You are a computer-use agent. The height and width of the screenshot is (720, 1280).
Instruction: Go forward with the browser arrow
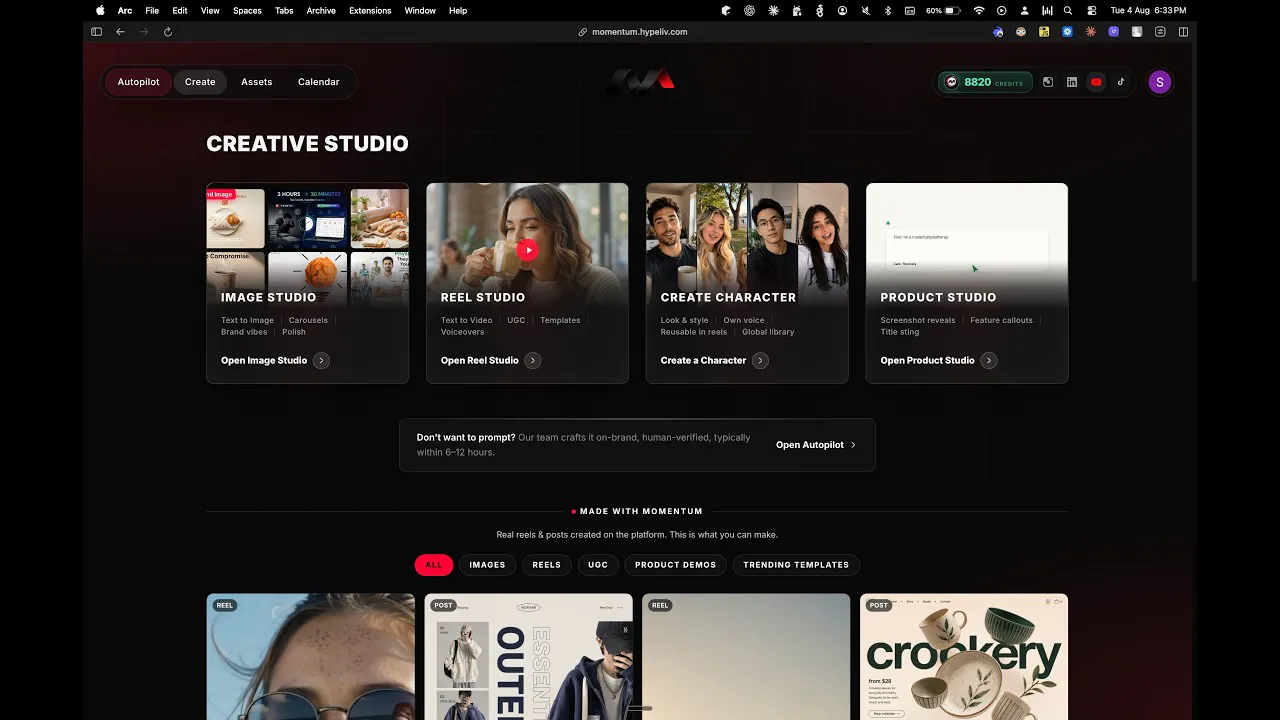click(144, 32)
